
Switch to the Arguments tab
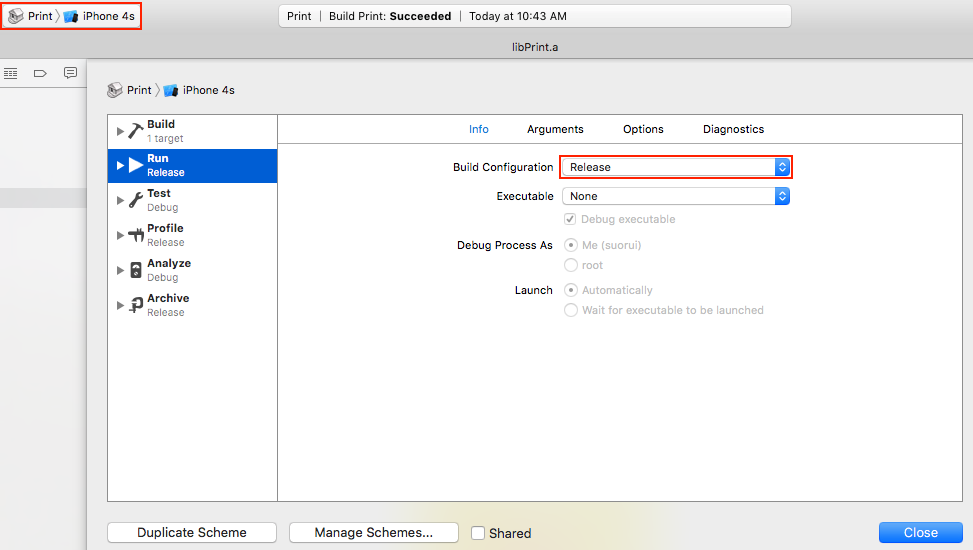click(x=555, y=129)
